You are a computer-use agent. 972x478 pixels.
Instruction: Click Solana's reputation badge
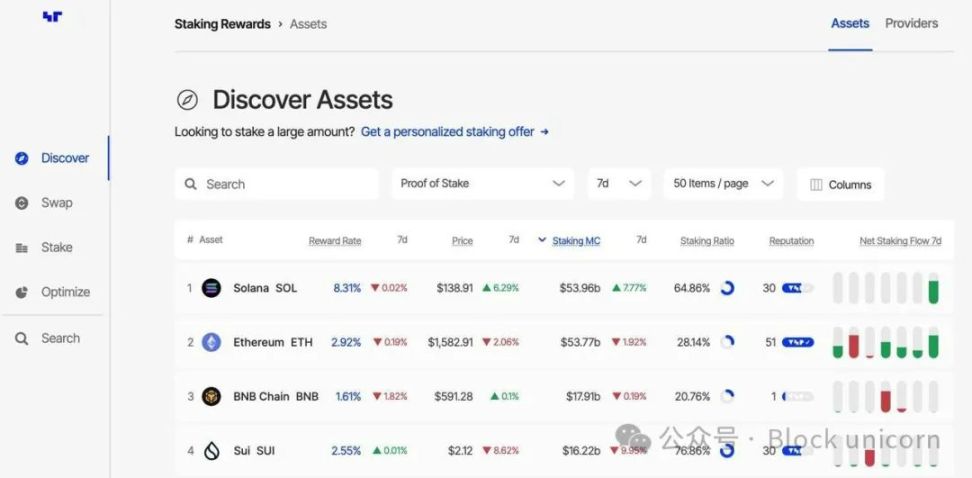(x=797, y=288)
